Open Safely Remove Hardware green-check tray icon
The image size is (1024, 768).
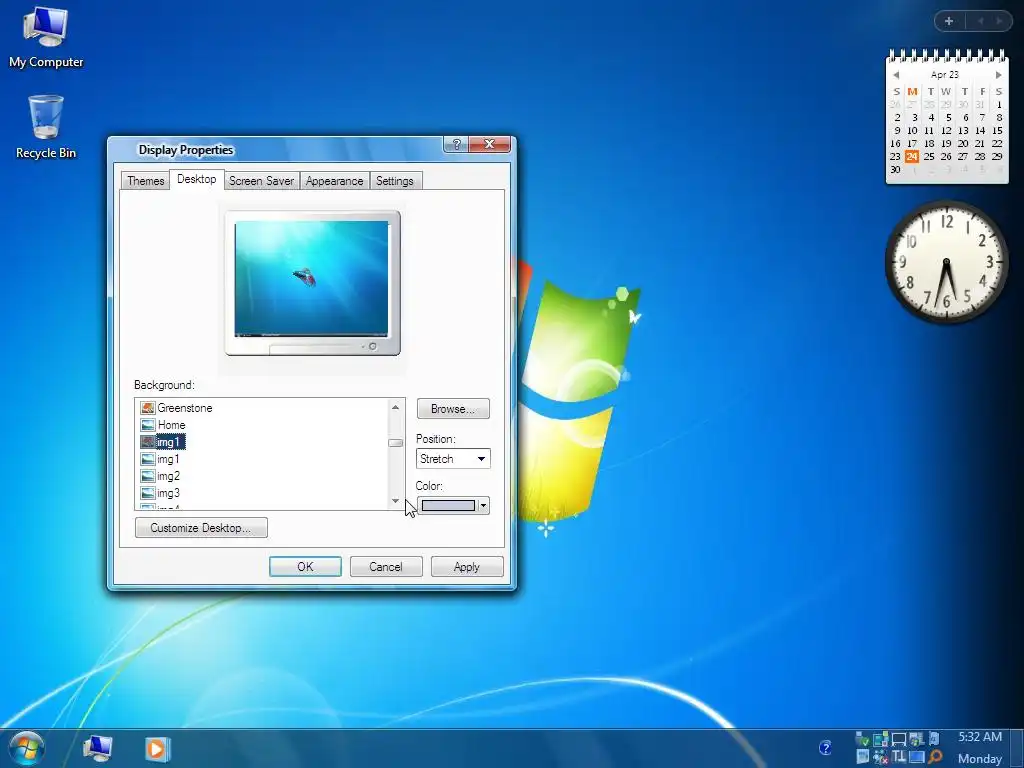[x=862, y=739]
